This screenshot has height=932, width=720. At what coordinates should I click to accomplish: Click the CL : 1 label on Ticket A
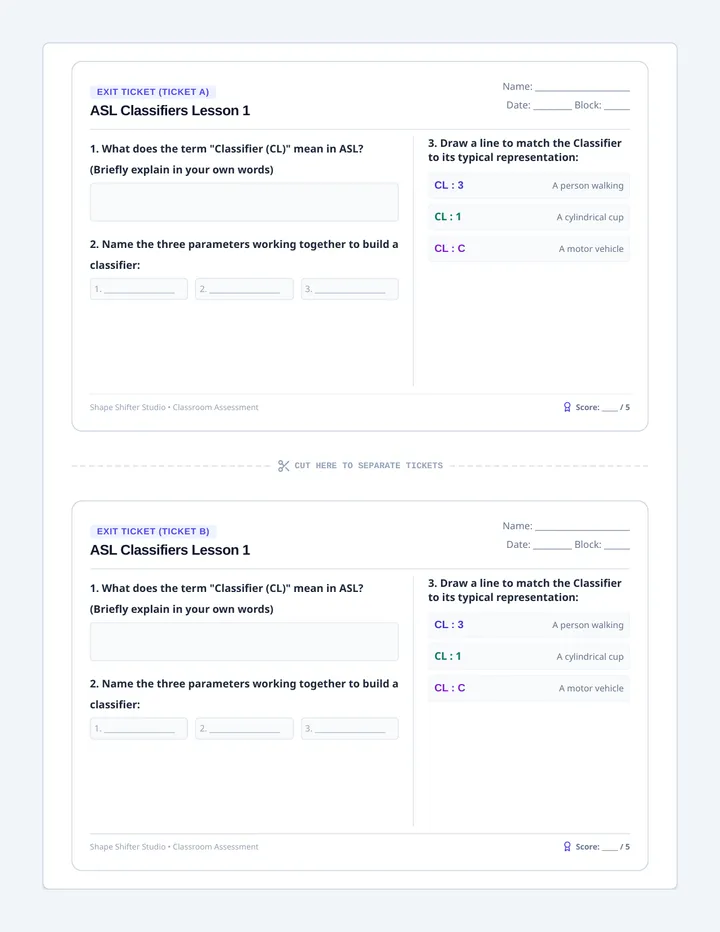tap(448, 217)
